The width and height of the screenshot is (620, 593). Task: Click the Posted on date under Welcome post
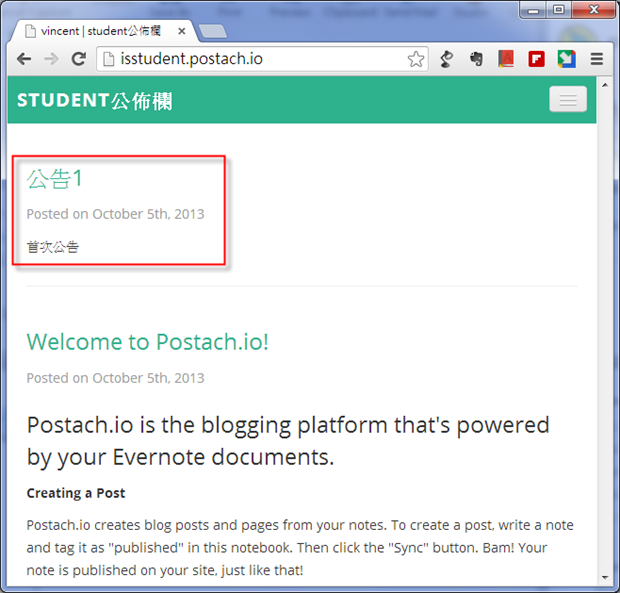(115, 378)
